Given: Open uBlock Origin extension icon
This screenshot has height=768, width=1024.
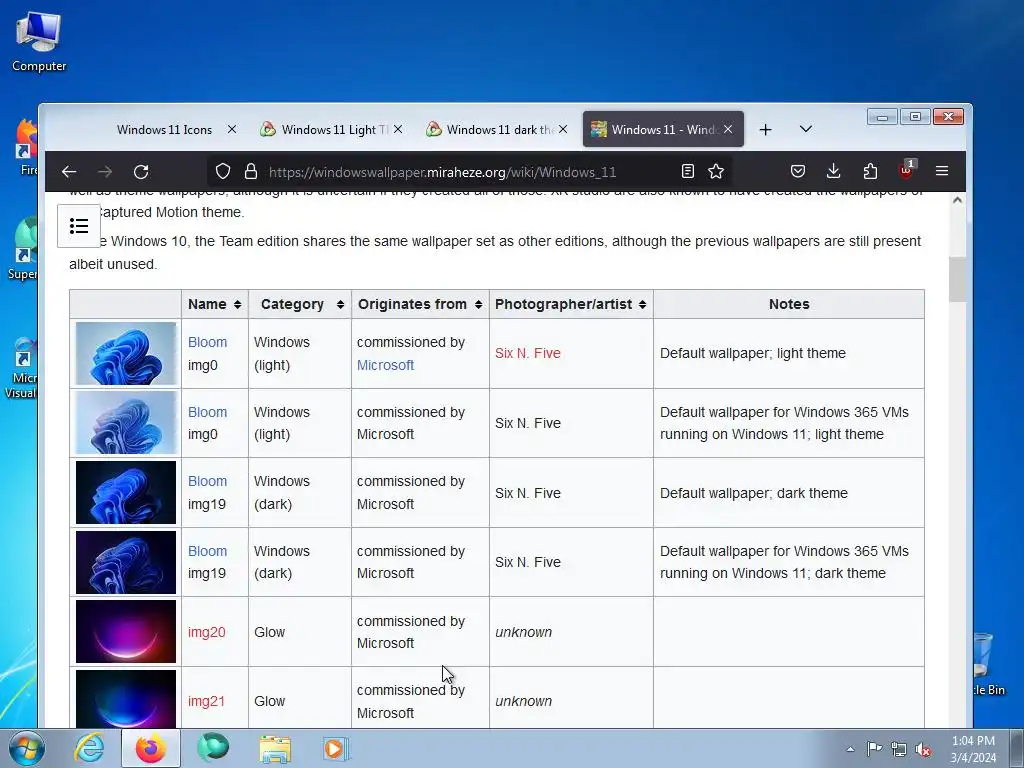Looking at the screenshot, I should pyautogui.click(x=906, y=170).
